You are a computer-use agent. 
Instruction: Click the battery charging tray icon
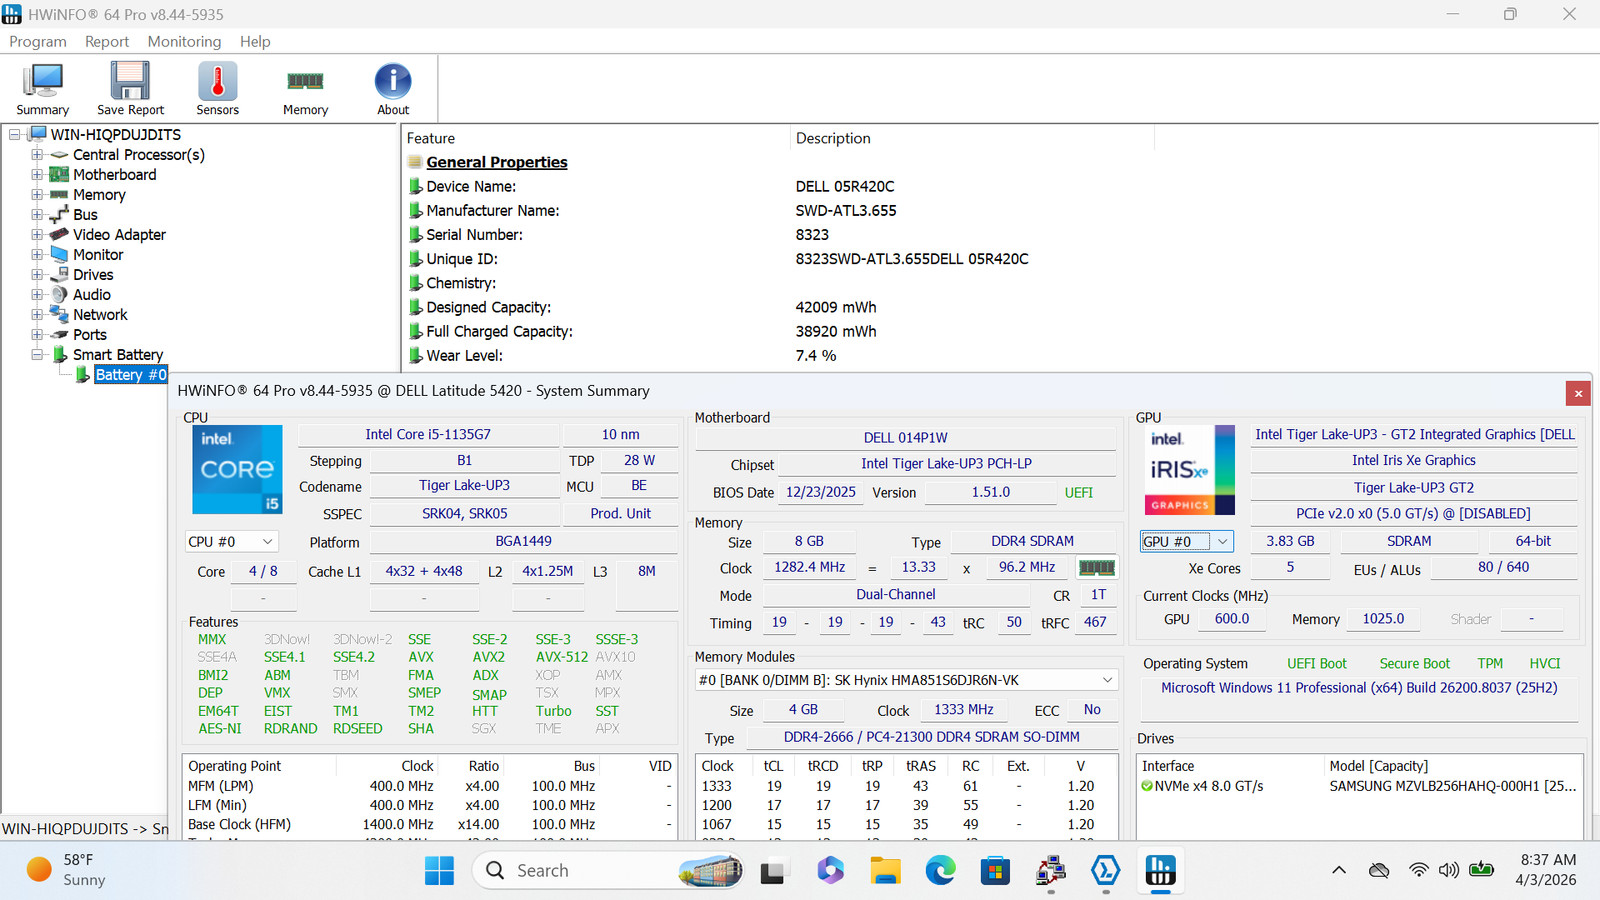tap(1481, 870)
